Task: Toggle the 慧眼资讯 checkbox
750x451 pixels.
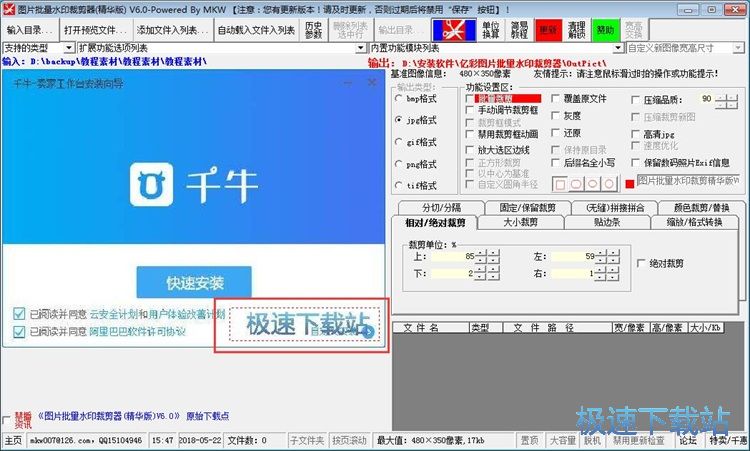Action: [6, 420]
